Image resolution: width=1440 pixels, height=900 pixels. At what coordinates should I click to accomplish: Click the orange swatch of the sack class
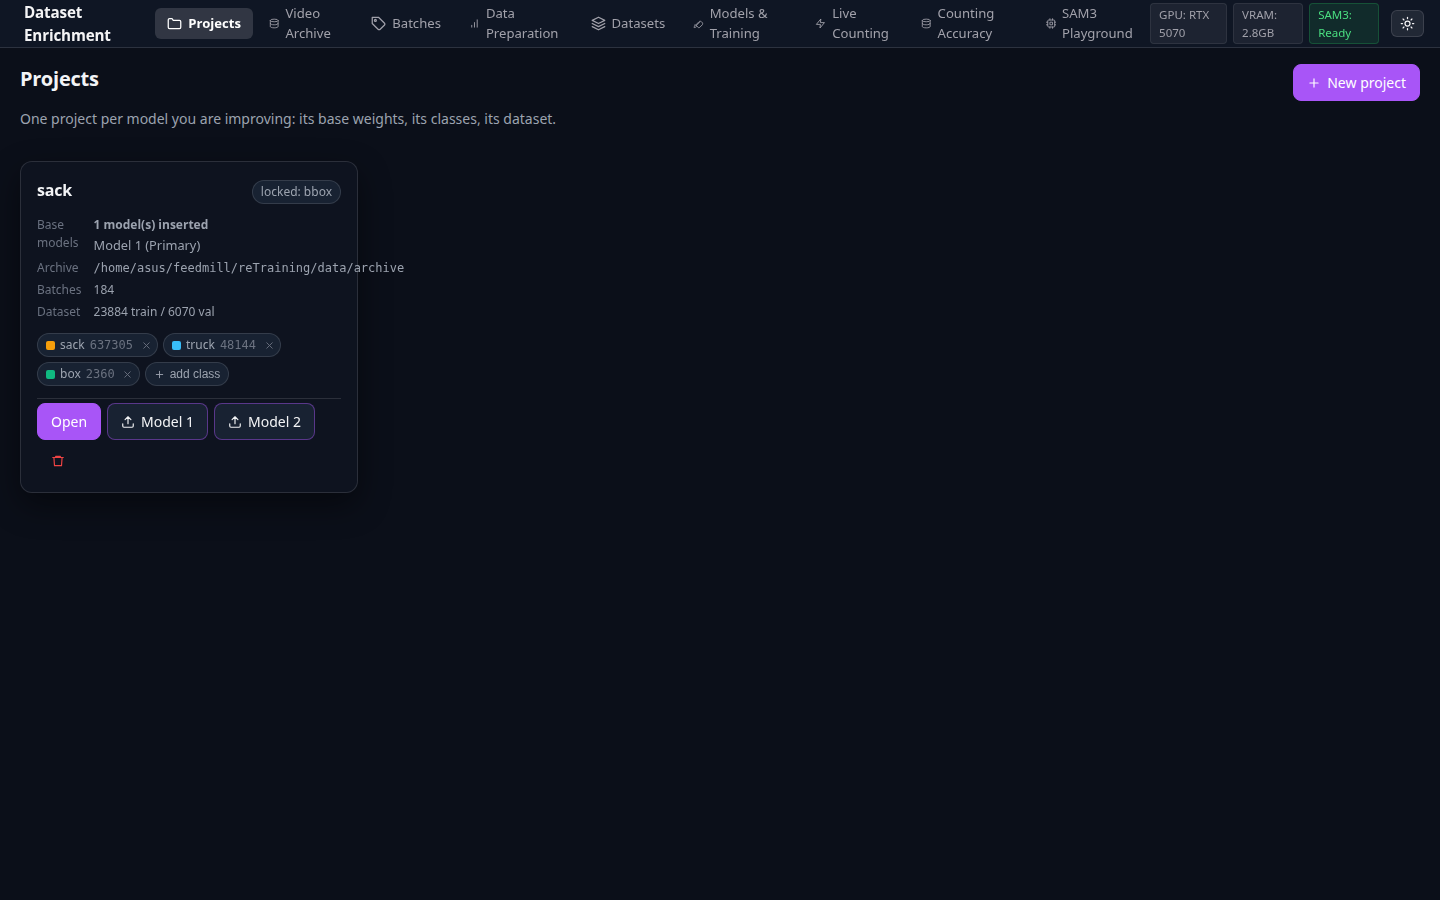click(x=50, y=345)
